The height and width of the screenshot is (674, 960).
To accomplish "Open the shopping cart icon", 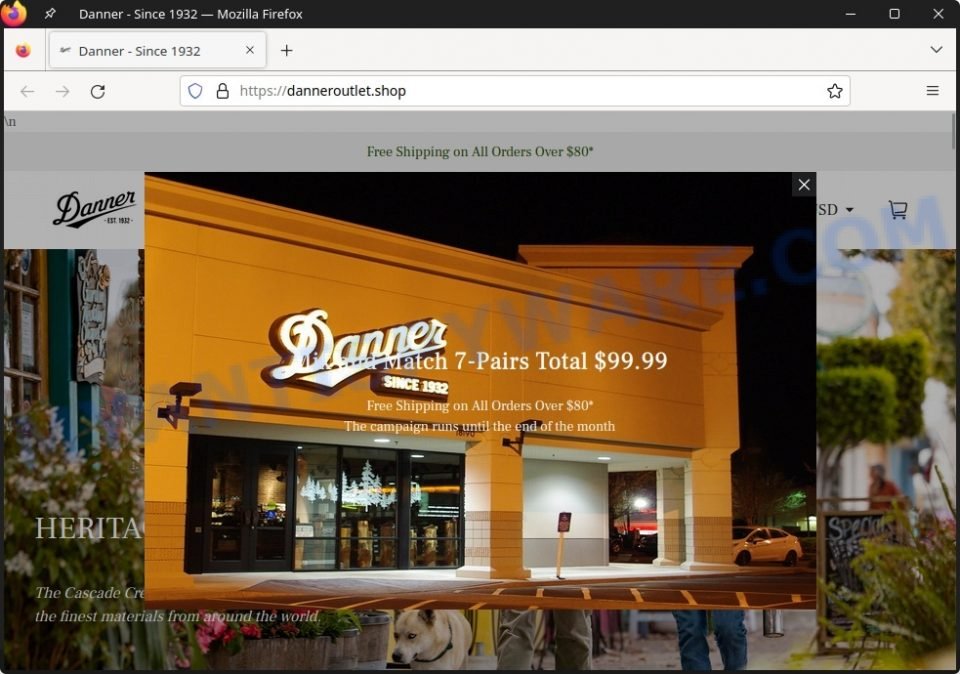I will (x=898, y=210).
